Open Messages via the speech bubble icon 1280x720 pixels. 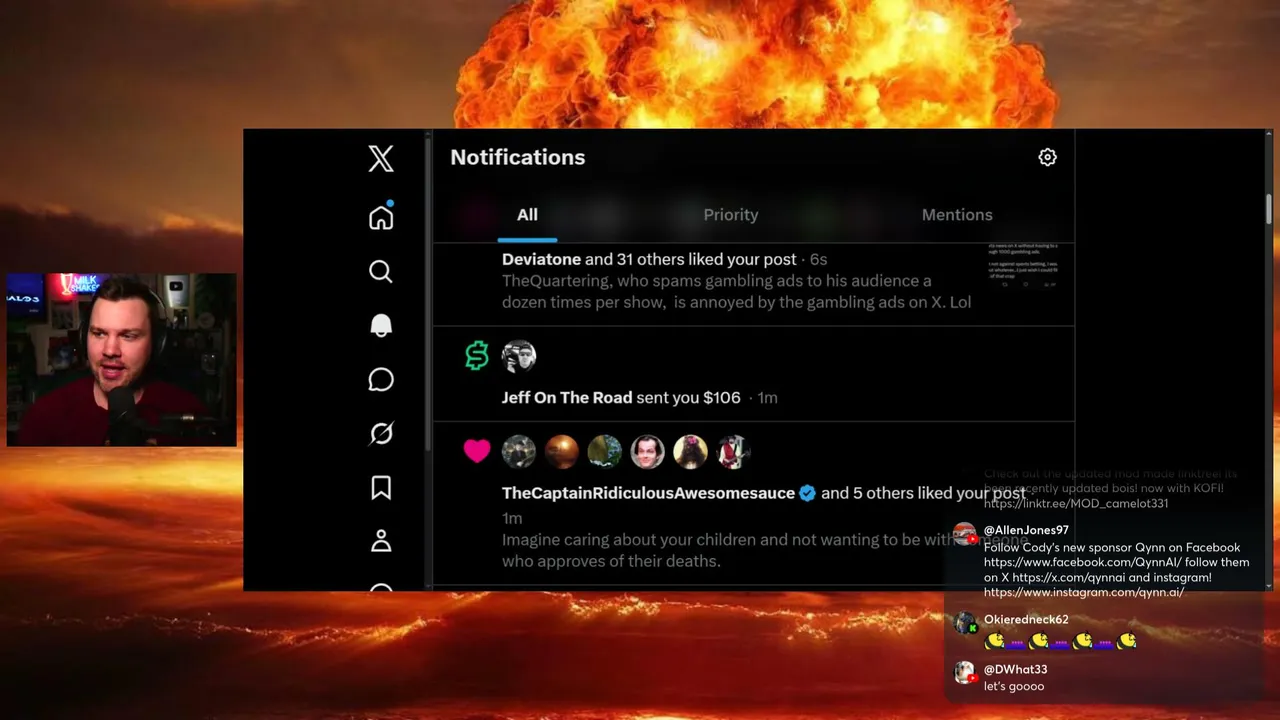coord(381,379)
